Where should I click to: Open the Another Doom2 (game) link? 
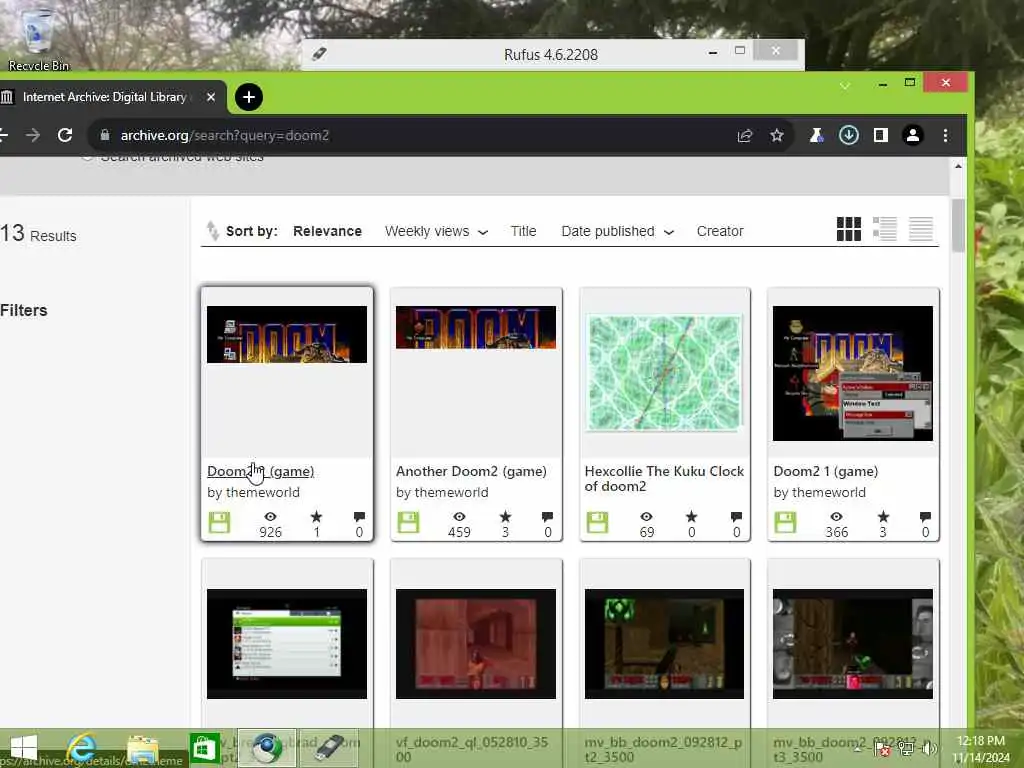(x=471, y=471)
